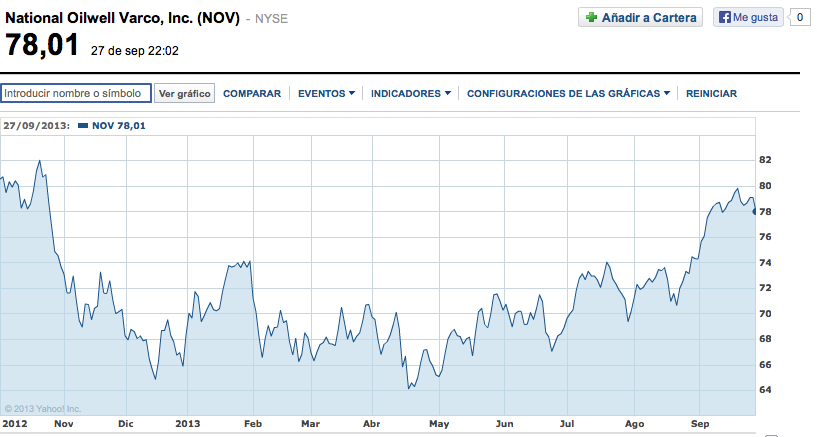
Task: Click the Ago label on time axis
Action: 635,423
